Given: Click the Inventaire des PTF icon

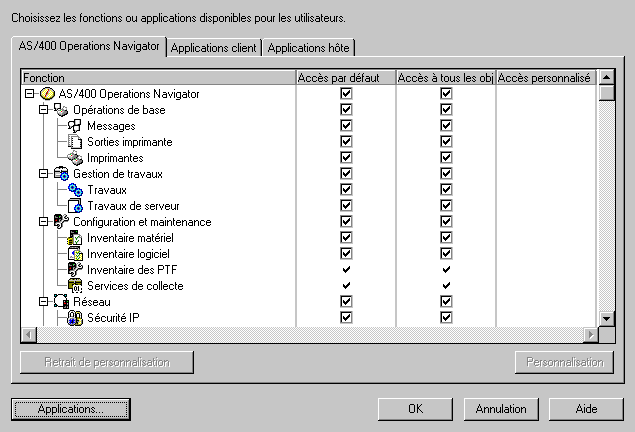Looking at the screenshot, I should click(75, 270).
